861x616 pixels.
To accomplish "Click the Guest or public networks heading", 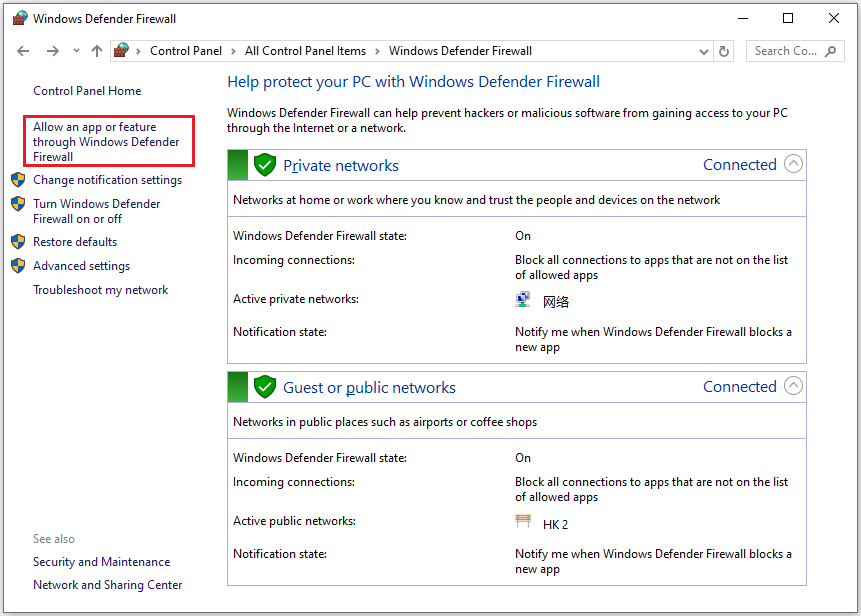I will coord(369,388).
